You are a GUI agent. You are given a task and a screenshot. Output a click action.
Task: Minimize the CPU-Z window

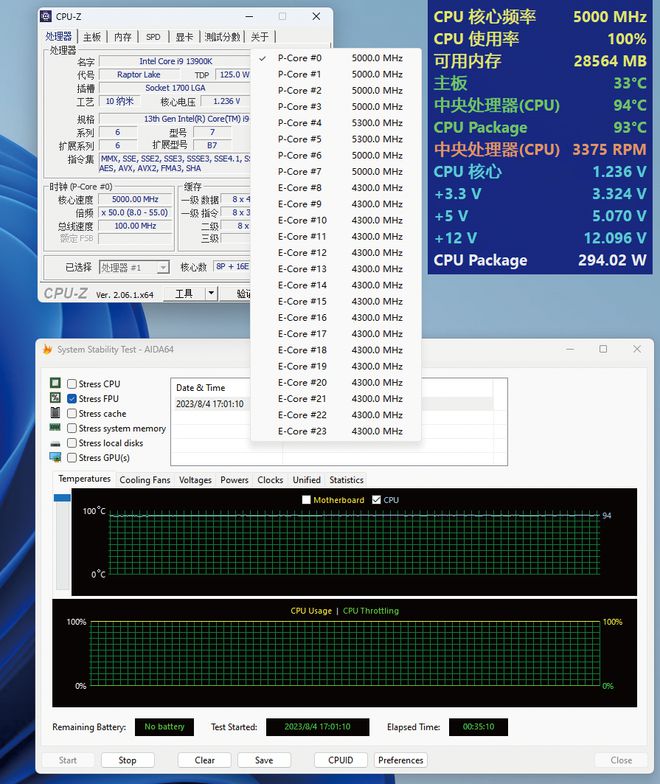click(x=249, y=16)
